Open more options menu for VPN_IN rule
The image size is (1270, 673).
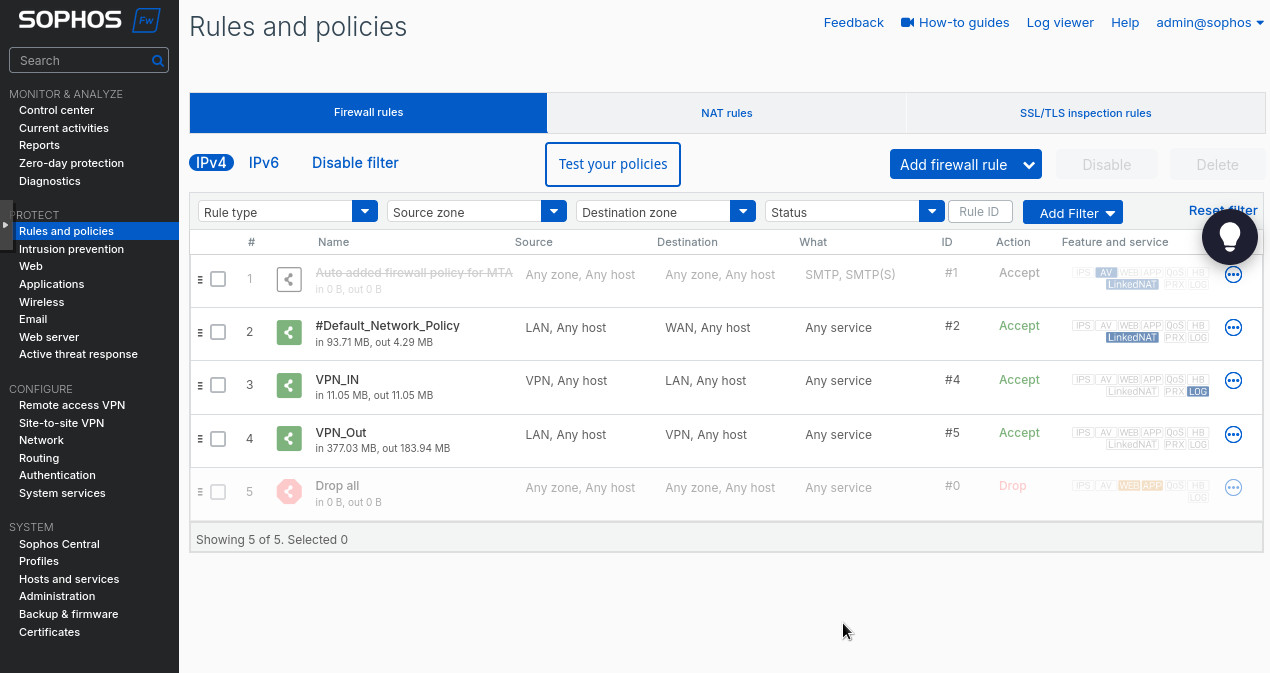(1233, 380)
